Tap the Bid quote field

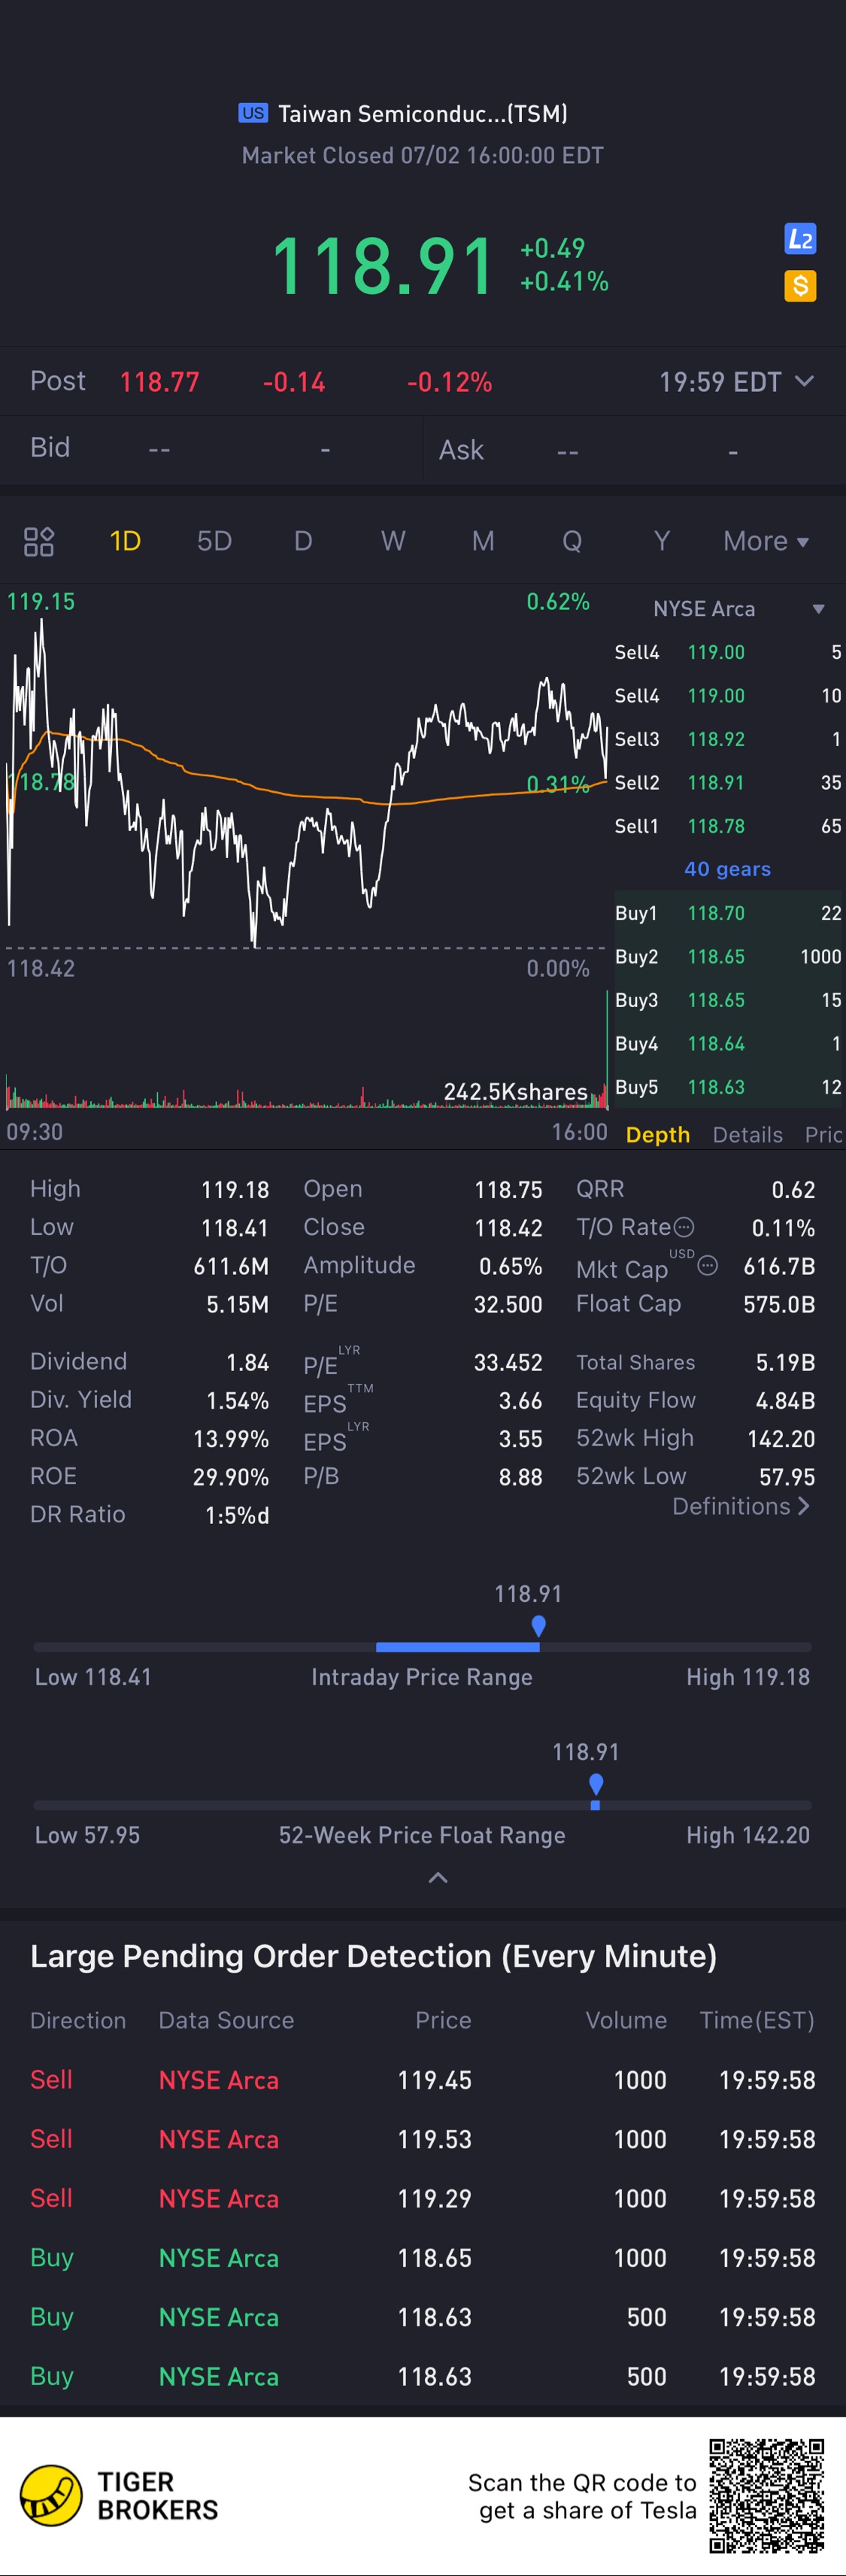[211, 449]
